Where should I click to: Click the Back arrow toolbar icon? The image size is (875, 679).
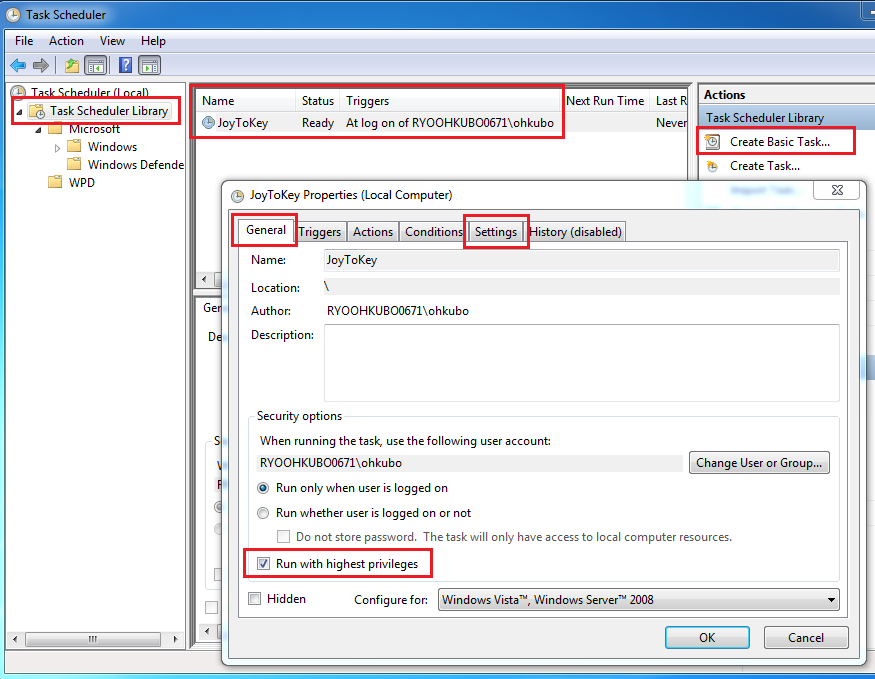tap(18, 65)
